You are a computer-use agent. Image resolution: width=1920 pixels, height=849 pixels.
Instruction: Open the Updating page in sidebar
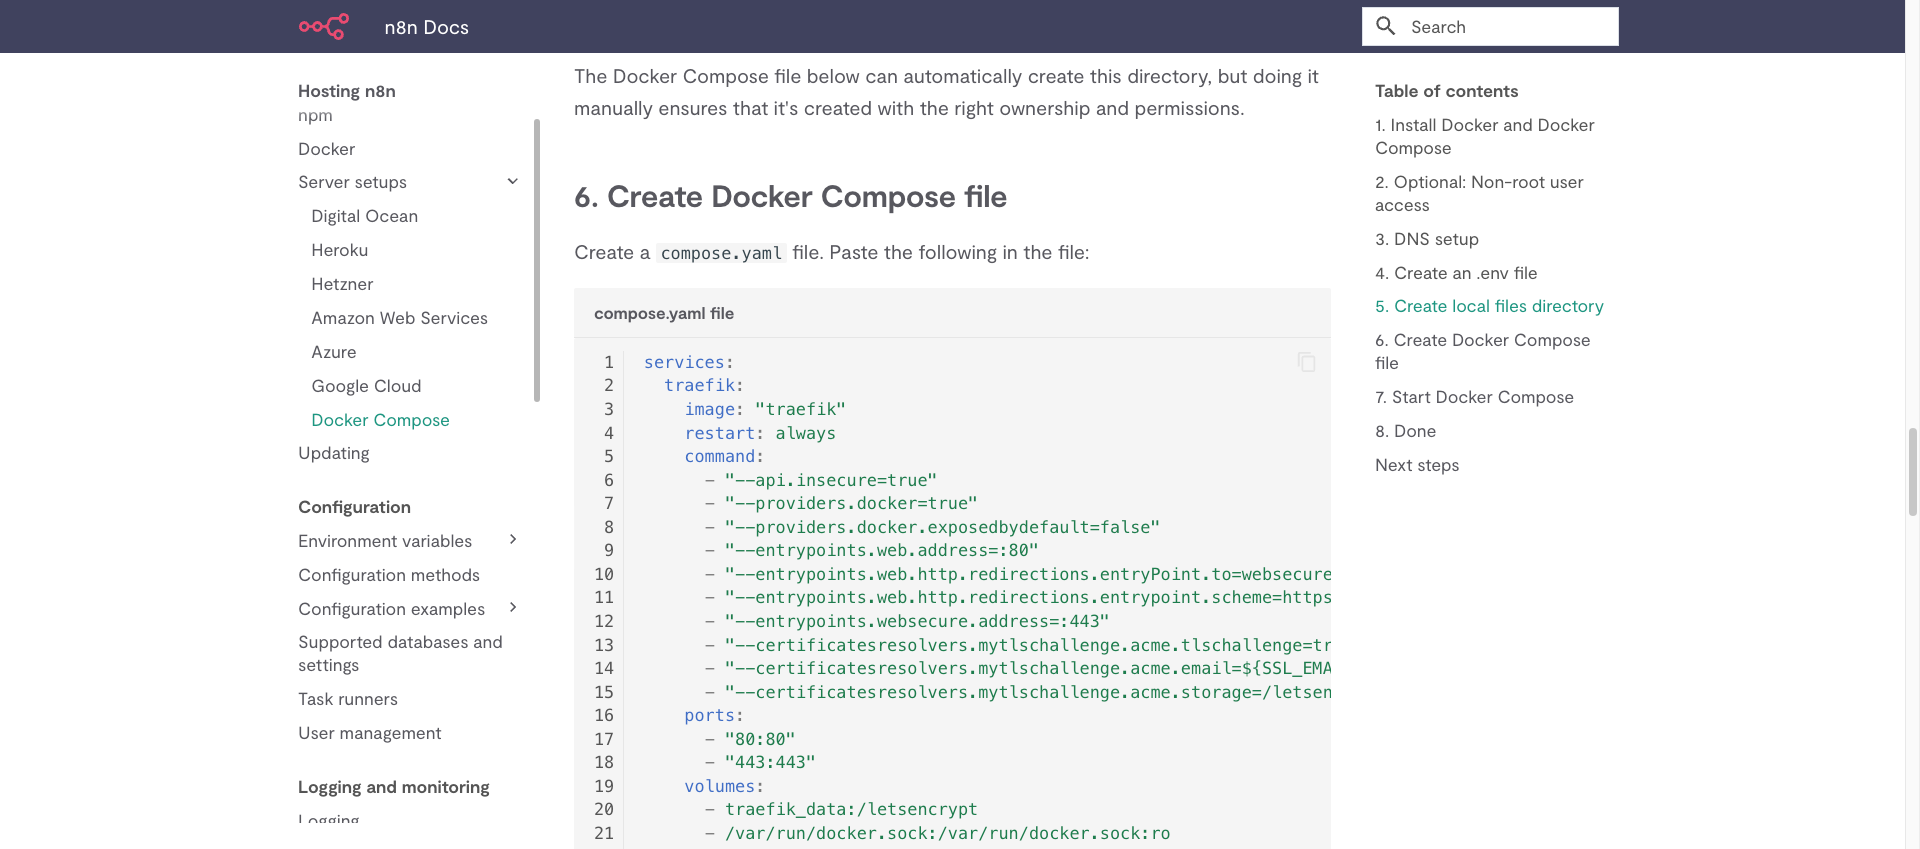coord(333,453)
